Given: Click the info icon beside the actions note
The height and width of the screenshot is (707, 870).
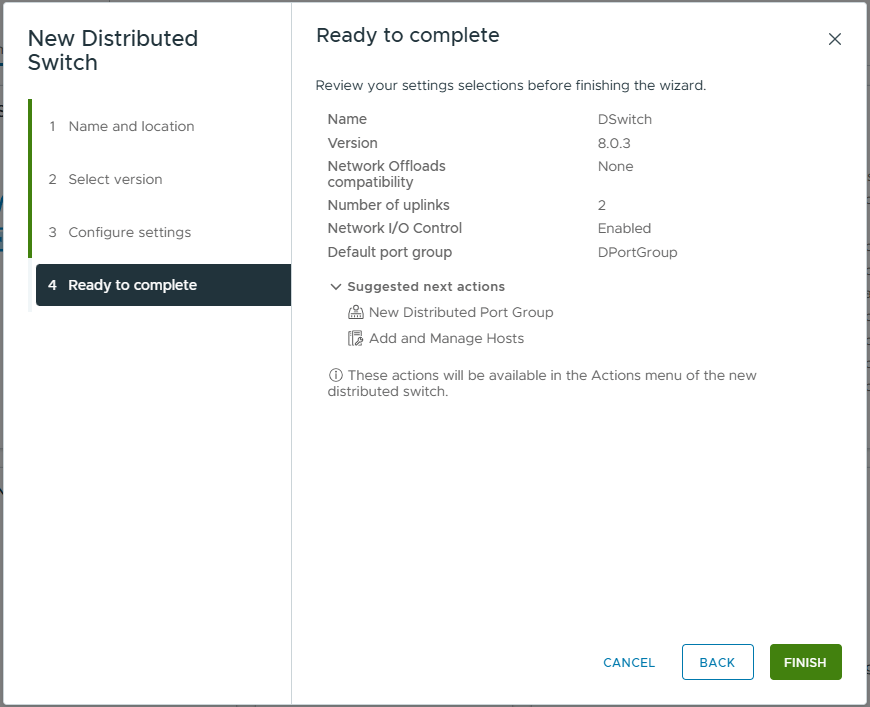Looking at the screenshot, I should pos(335,376).
